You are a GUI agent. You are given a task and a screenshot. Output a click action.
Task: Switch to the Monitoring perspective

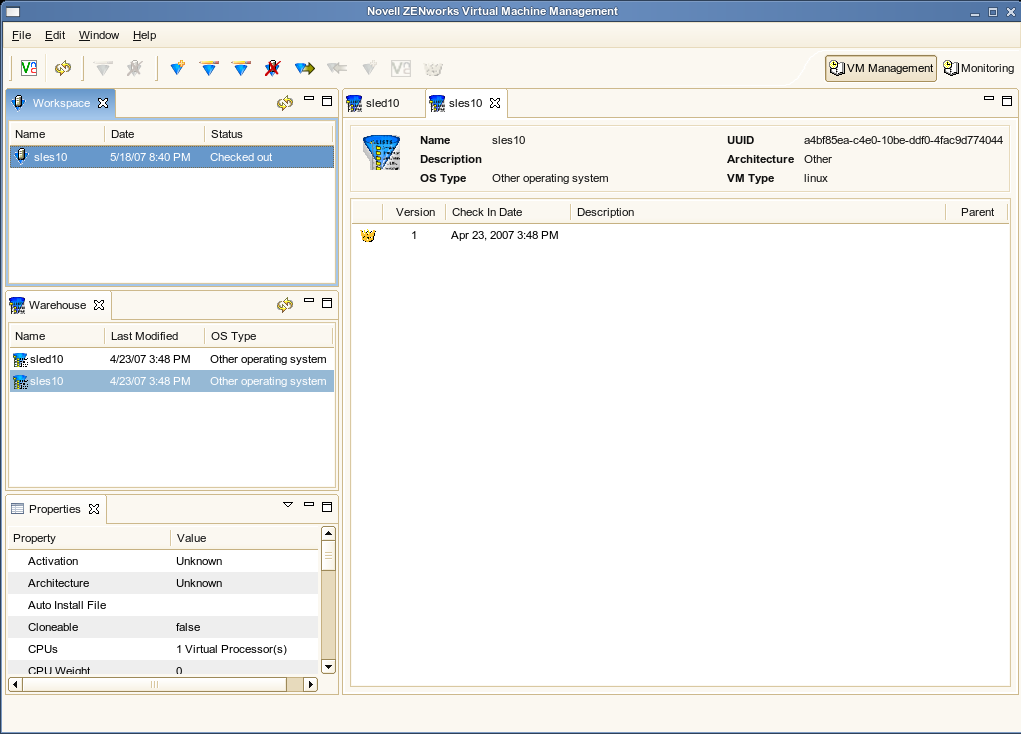[979, 68]
